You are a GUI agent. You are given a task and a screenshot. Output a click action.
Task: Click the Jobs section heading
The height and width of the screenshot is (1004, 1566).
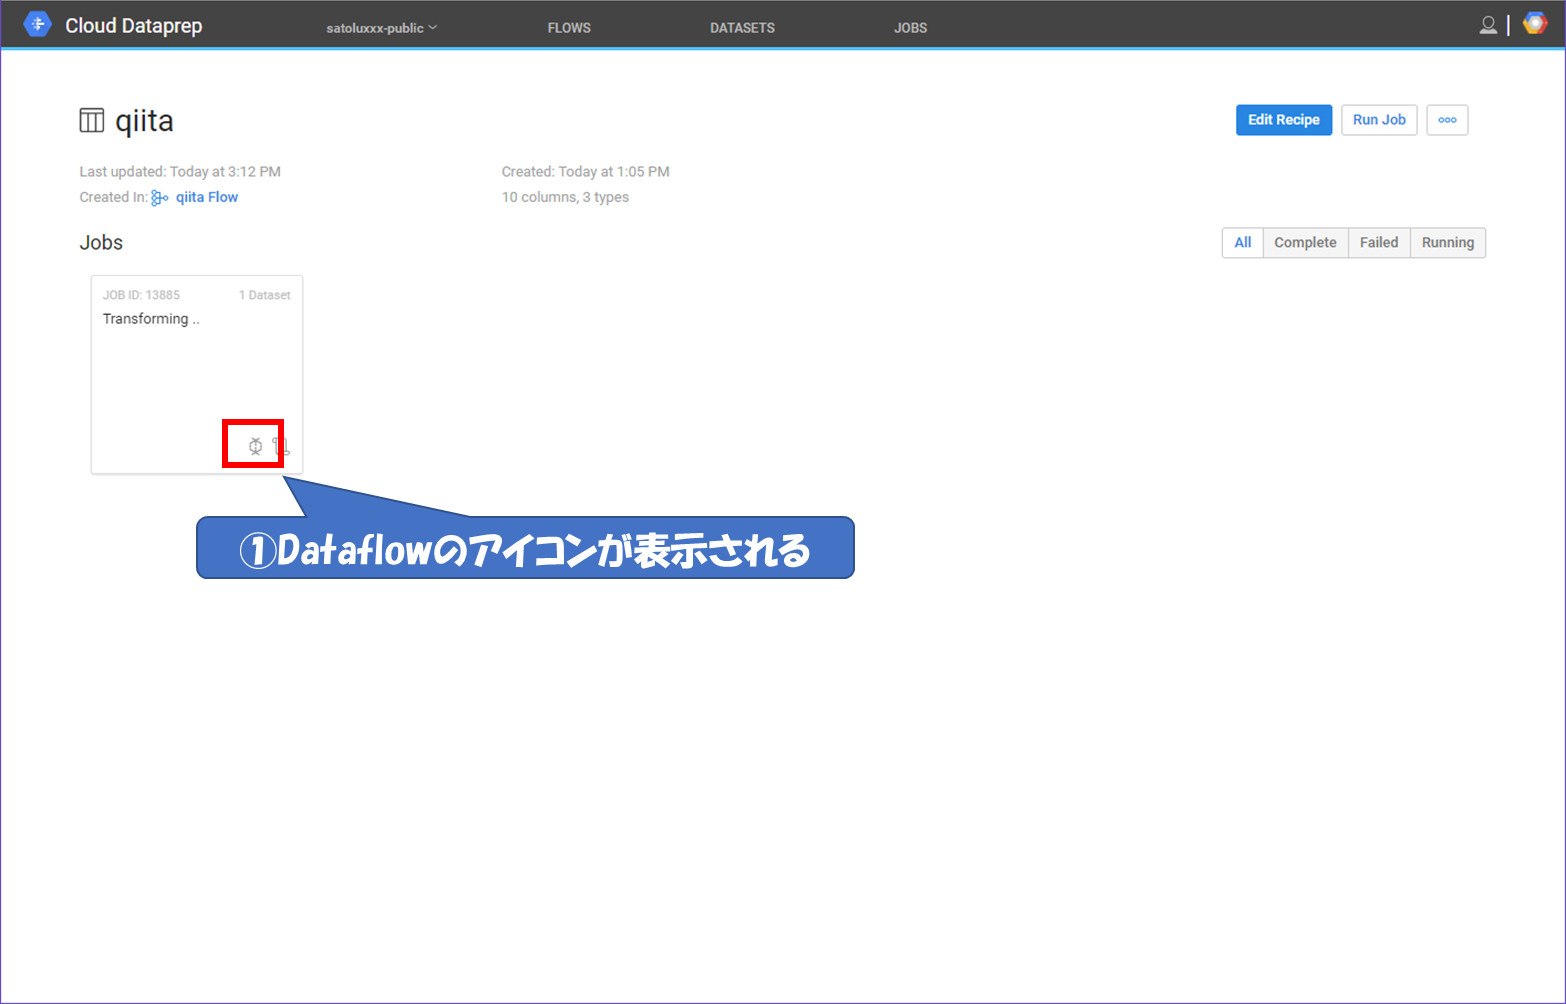coord(101,243)
